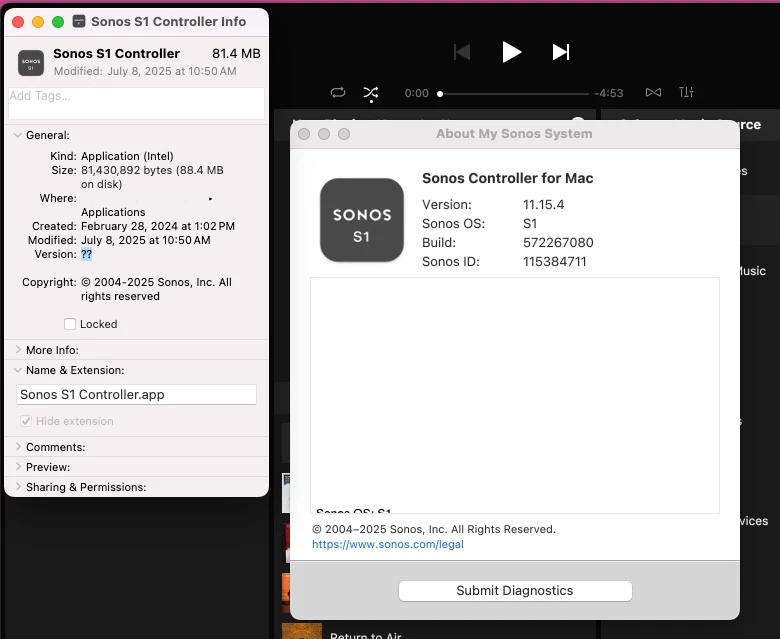Click the Add Tags field
780x639 pixels.
coord(136,103)
